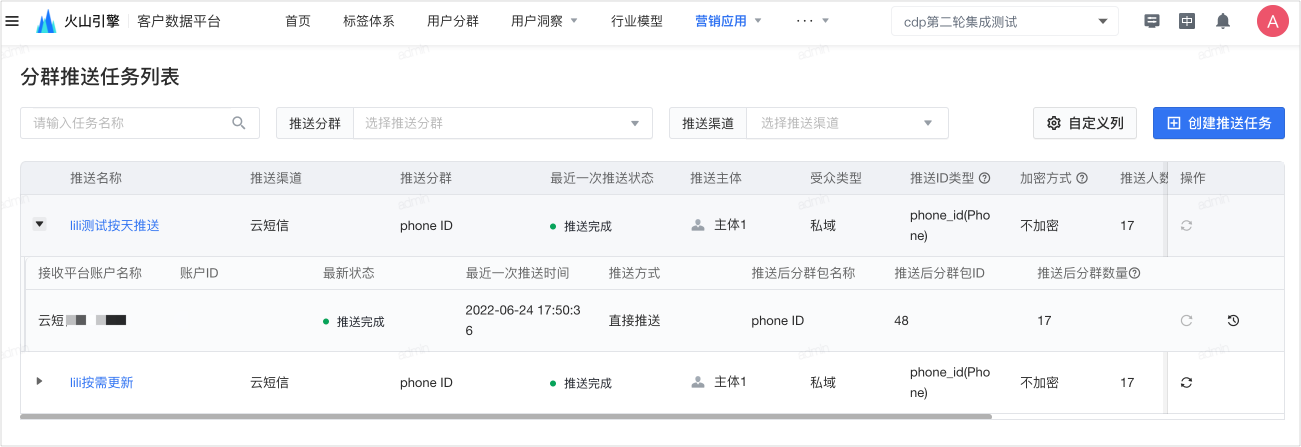Open the cdp第二轮集成测试 project dropdown

tap(1005, 21)
